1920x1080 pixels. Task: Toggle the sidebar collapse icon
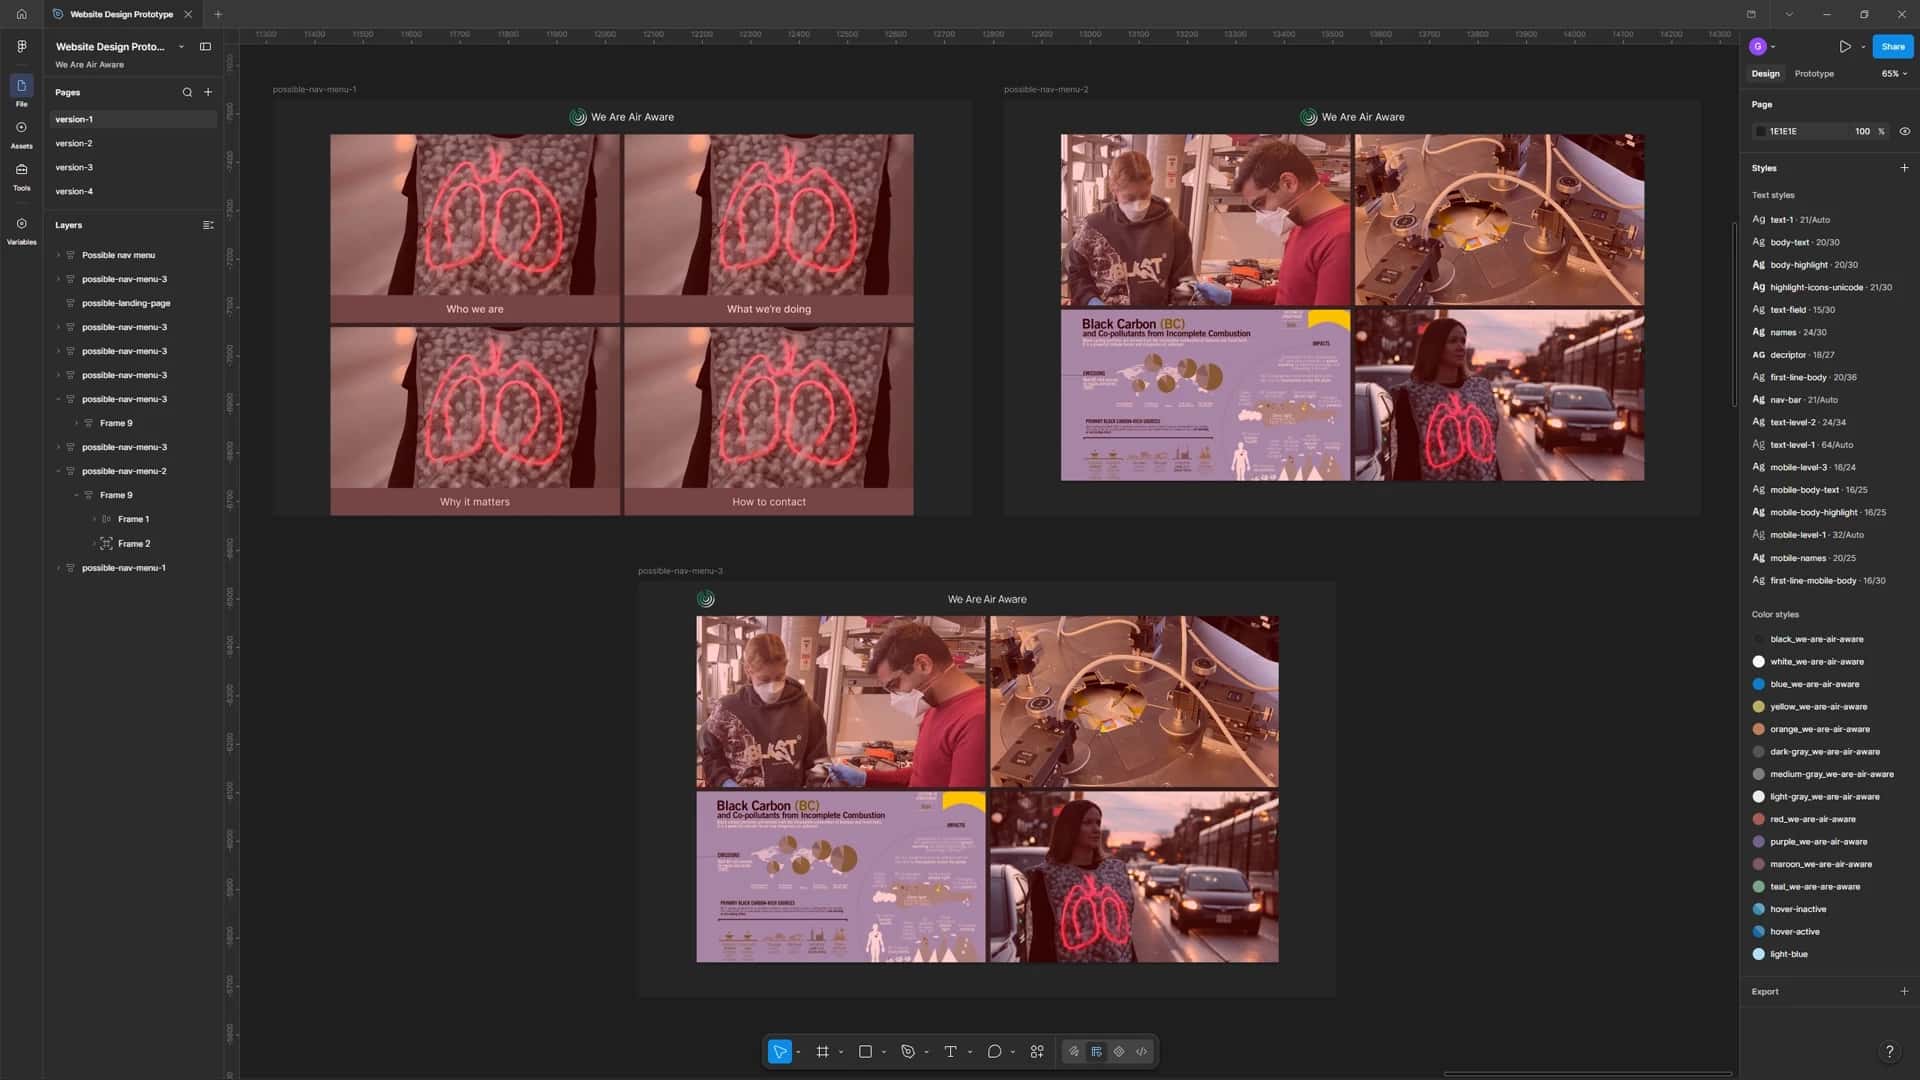click(205, 46)
